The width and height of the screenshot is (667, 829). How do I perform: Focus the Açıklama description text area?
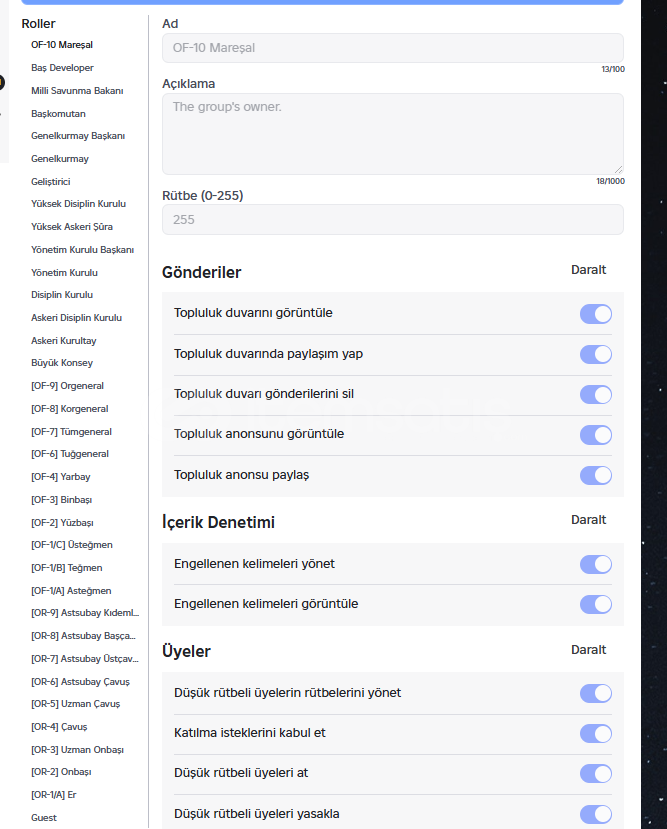click(x=393, y=134)
